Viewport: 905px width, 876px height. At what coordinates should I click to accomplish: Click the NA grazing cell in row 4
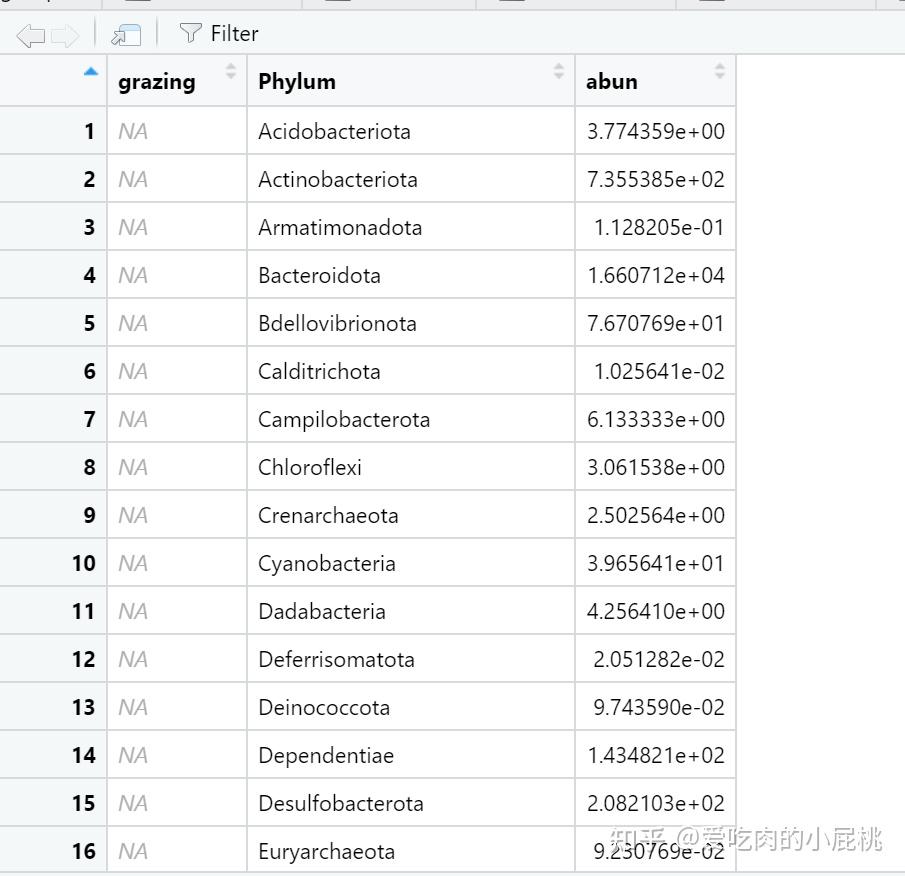[x=177, y=275]
